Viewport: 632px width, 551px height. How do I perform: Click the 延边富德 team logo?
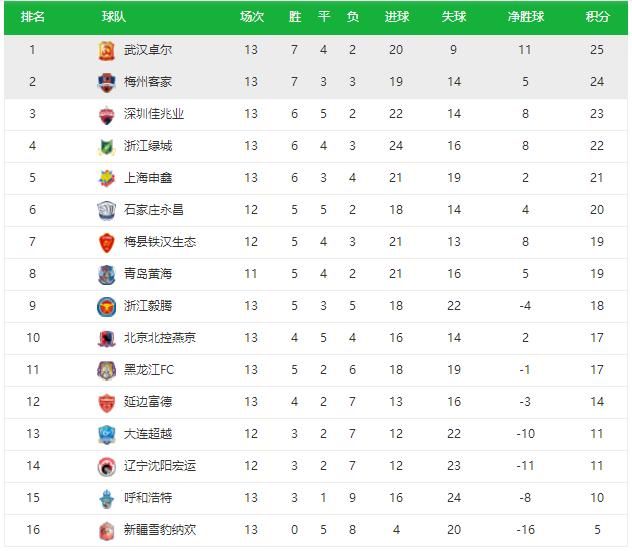point(106,402)
